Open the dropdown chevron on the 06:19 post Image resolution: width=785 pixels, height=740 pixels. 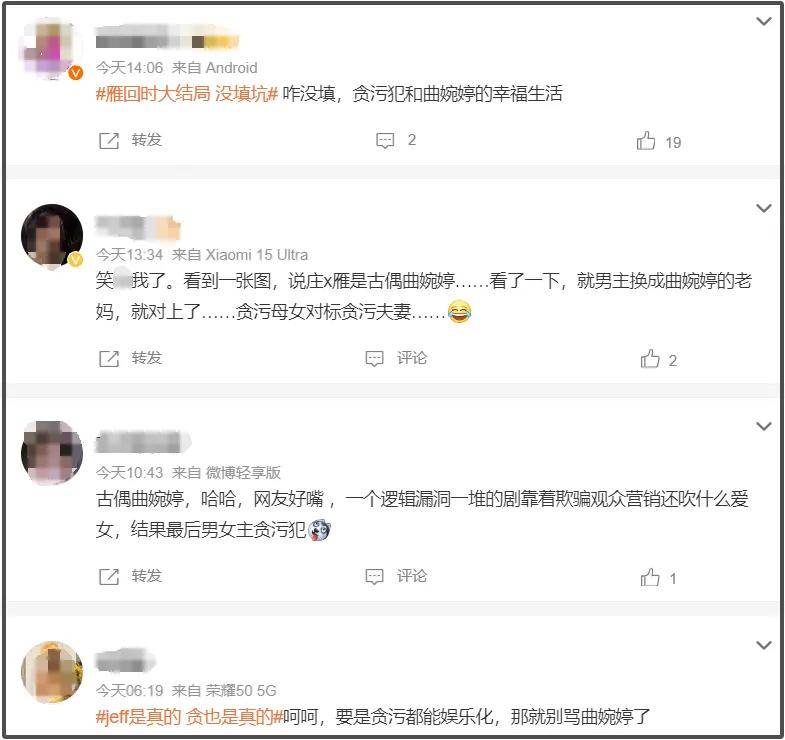763,645
